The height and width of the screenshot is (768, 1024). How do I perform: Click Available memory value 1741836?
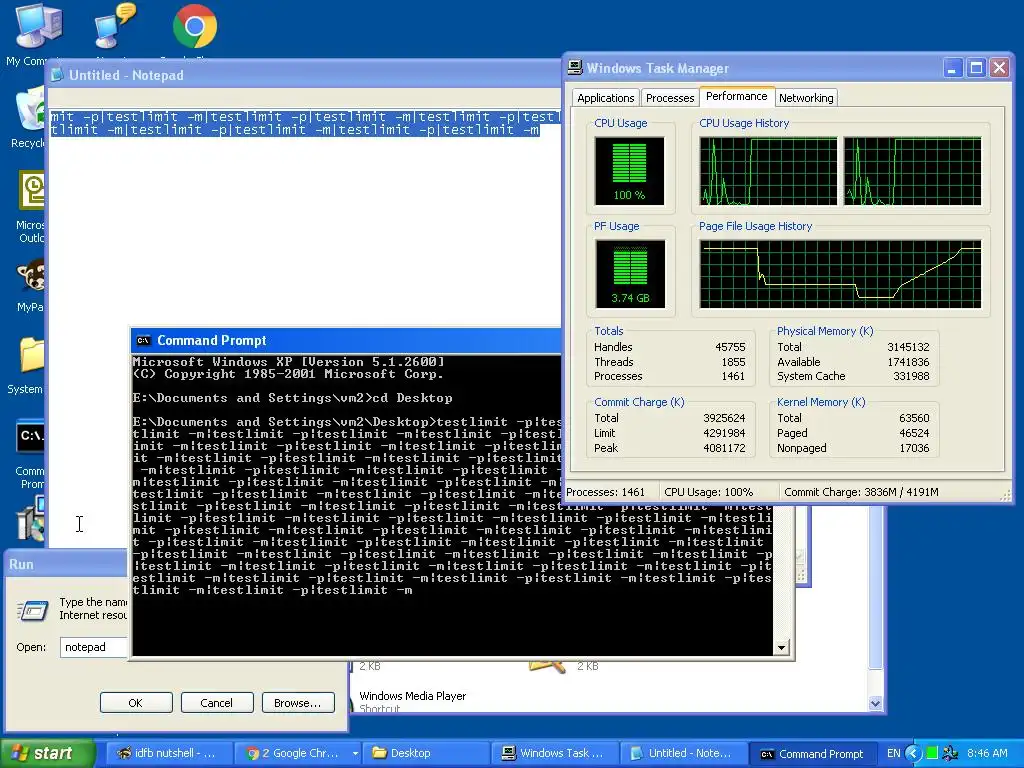tap(908, 362)
